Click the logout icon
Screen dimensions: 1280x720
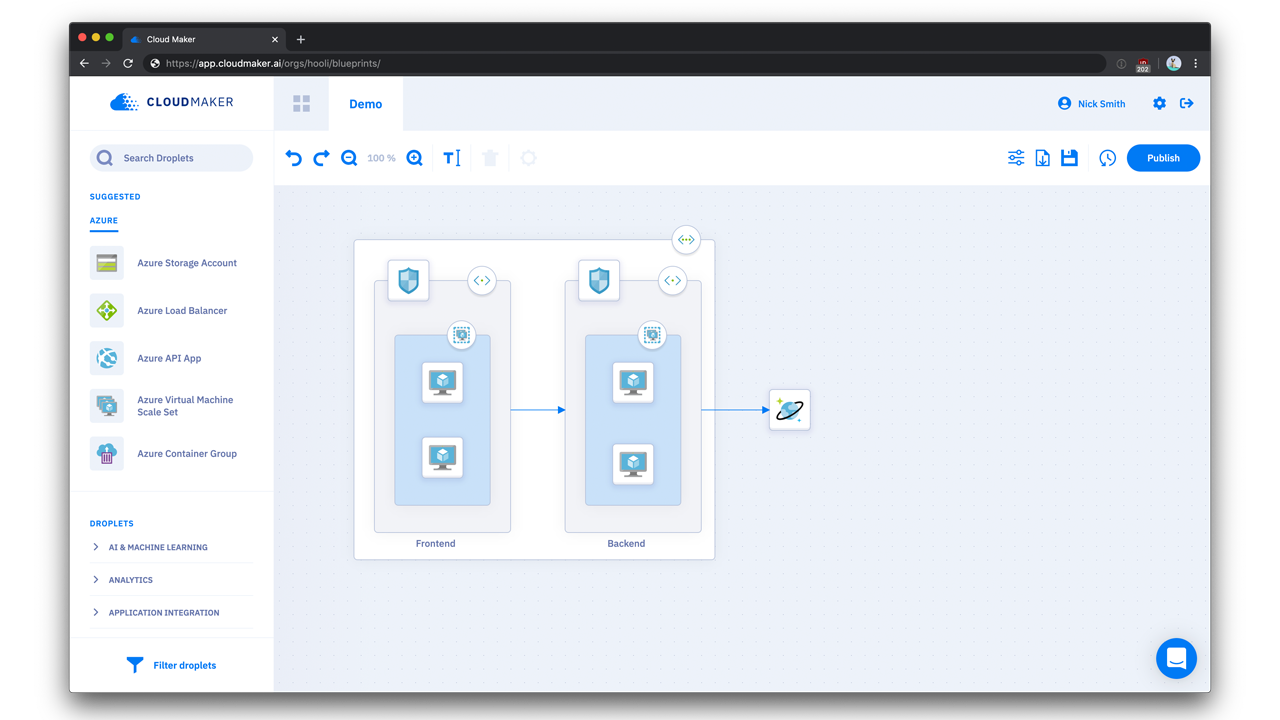(1186, 104)
